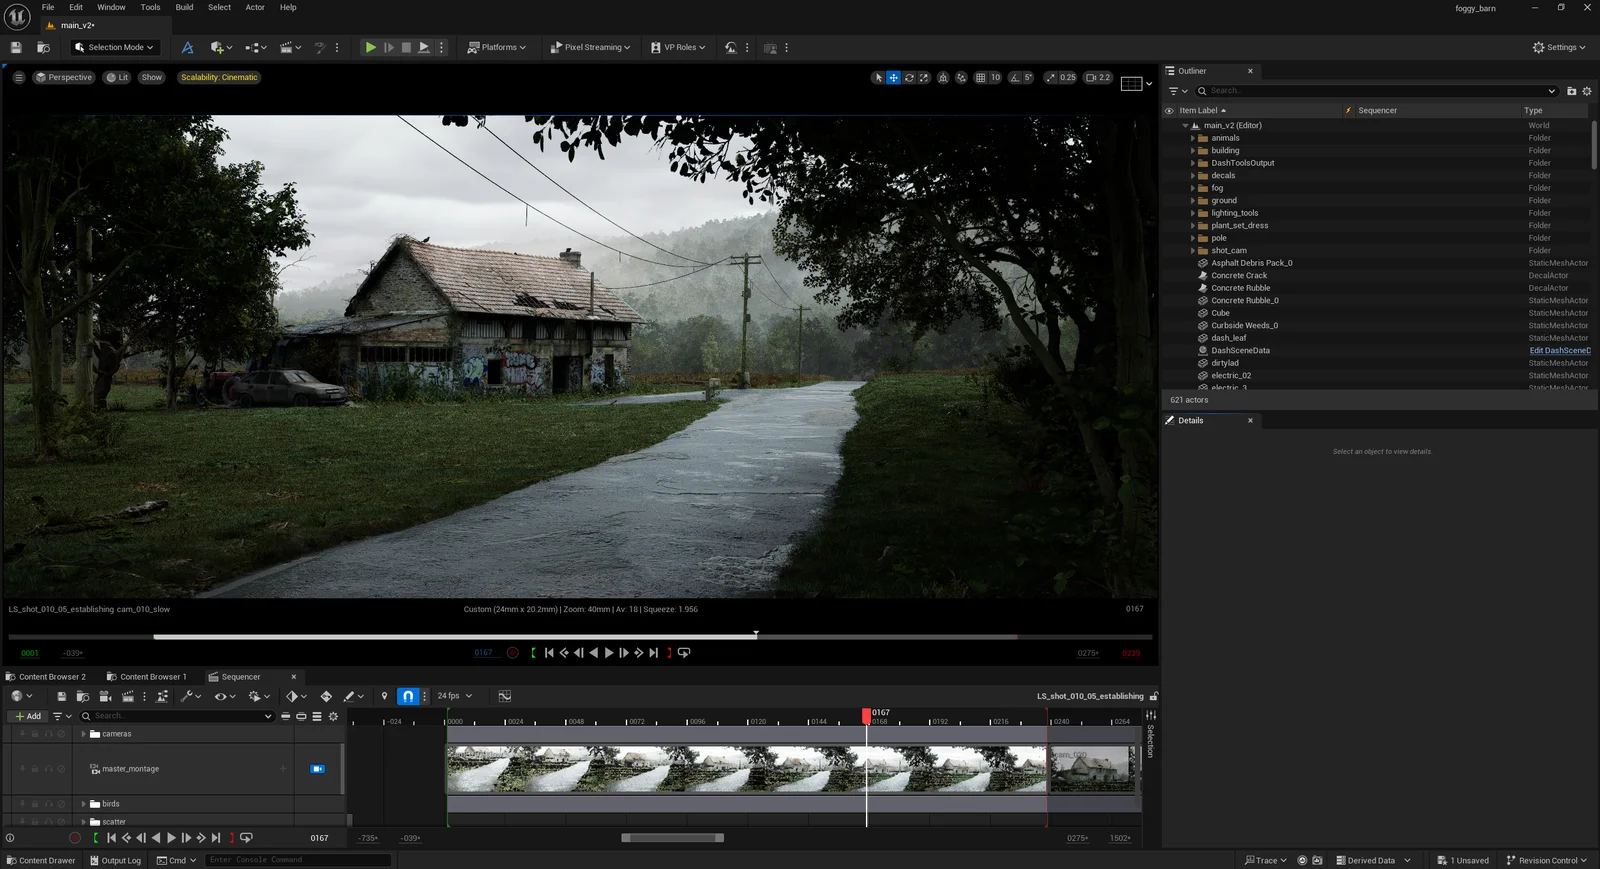Toggle rotation snapping angle icon
Screen dimensions: 1600x869
tap(1015, 77)
